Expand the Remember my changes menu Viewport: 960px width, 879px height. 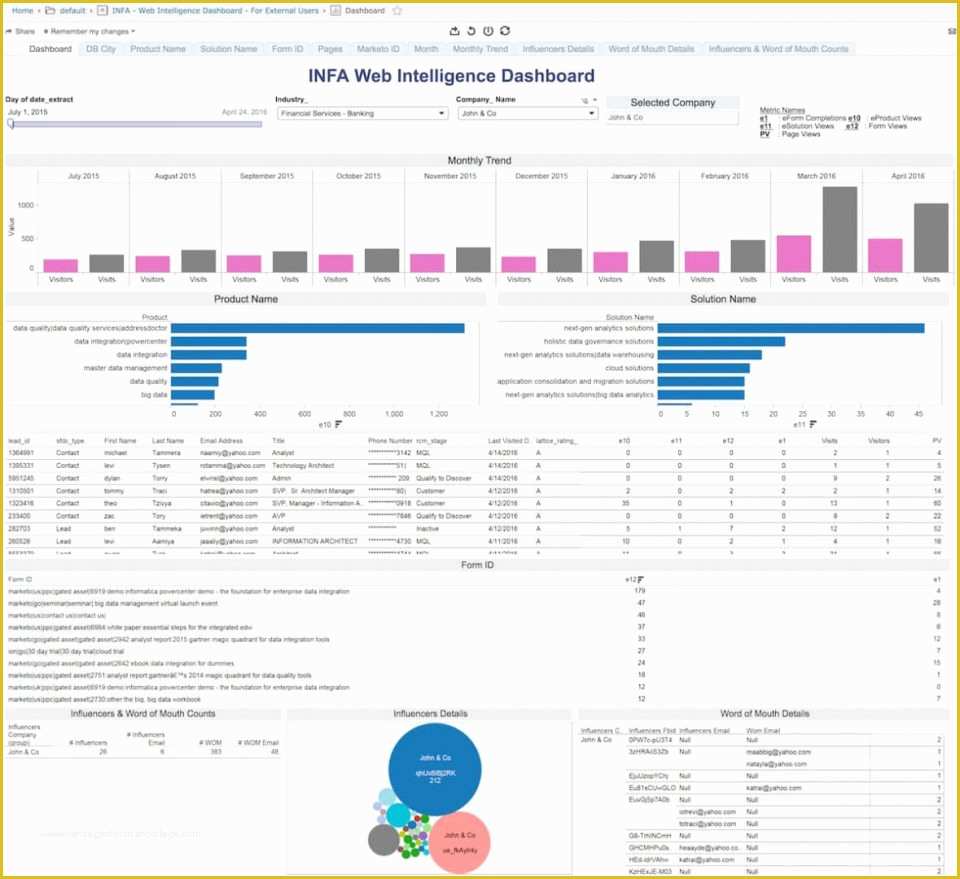point(89,31)
